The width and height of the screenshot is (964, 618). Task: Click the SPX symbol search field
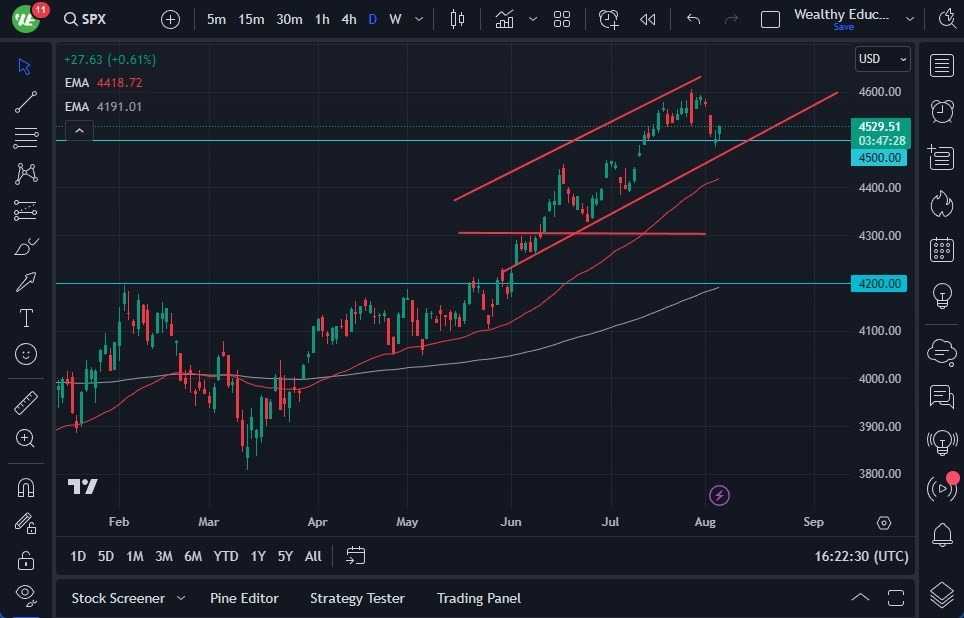[85, 18]
